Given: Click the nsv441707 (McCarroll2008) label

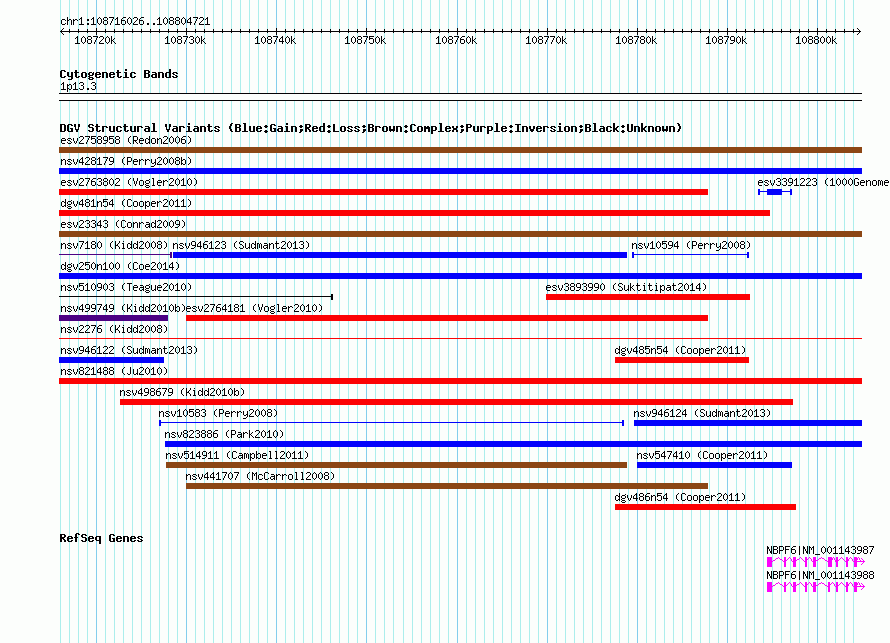Looking at the screenshot, I should [260, 476].
